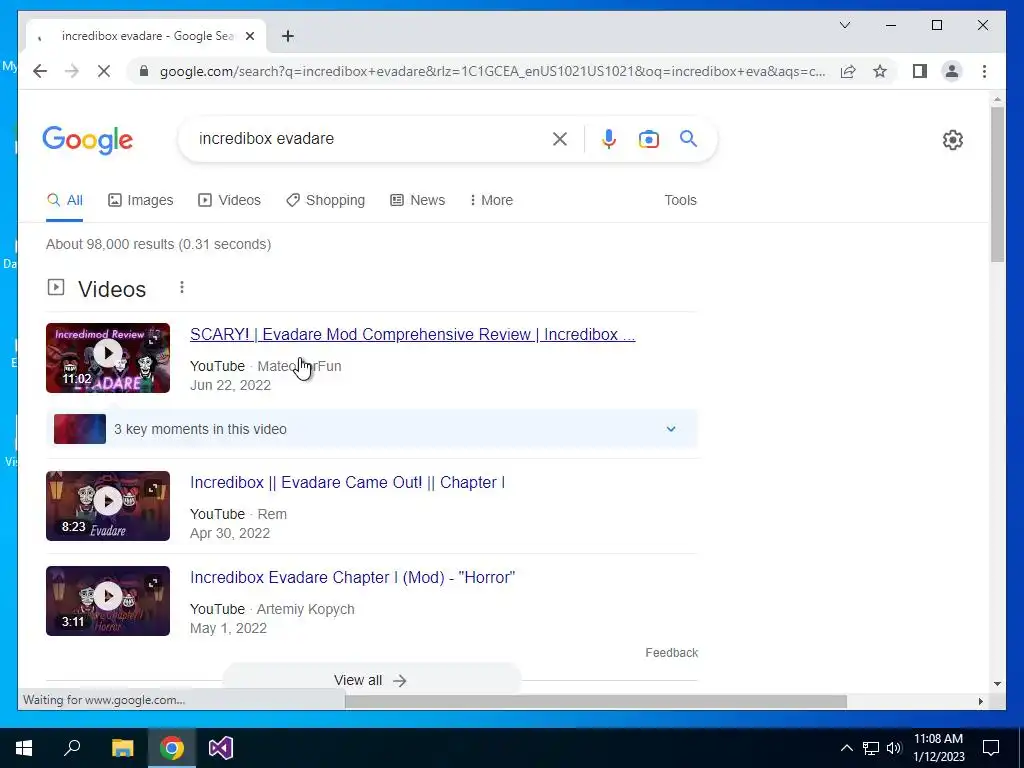
Task: Open Evadare Came Out Chapter I link
Action: point(347,483)
